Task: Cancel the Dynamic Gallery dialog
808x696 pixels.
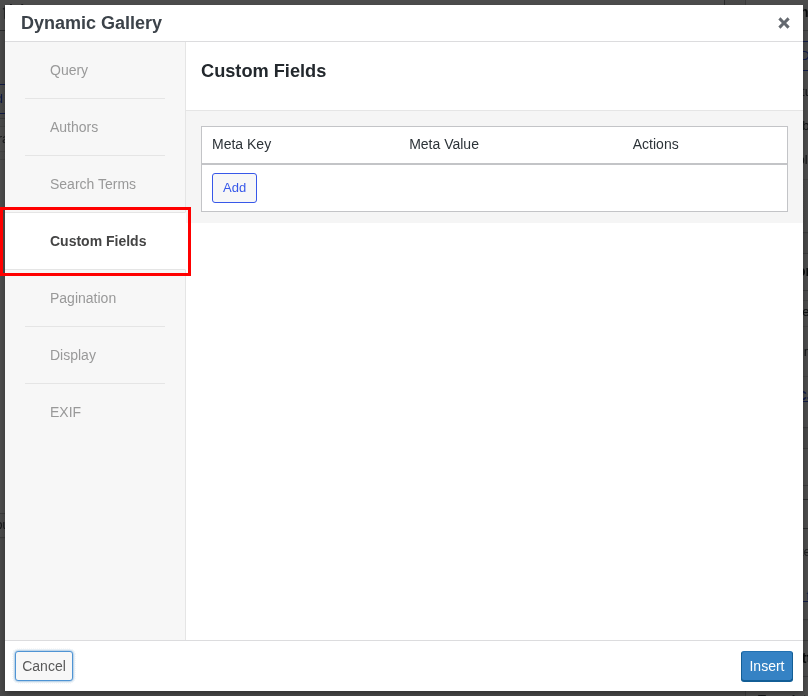Action: click(43, 666)
